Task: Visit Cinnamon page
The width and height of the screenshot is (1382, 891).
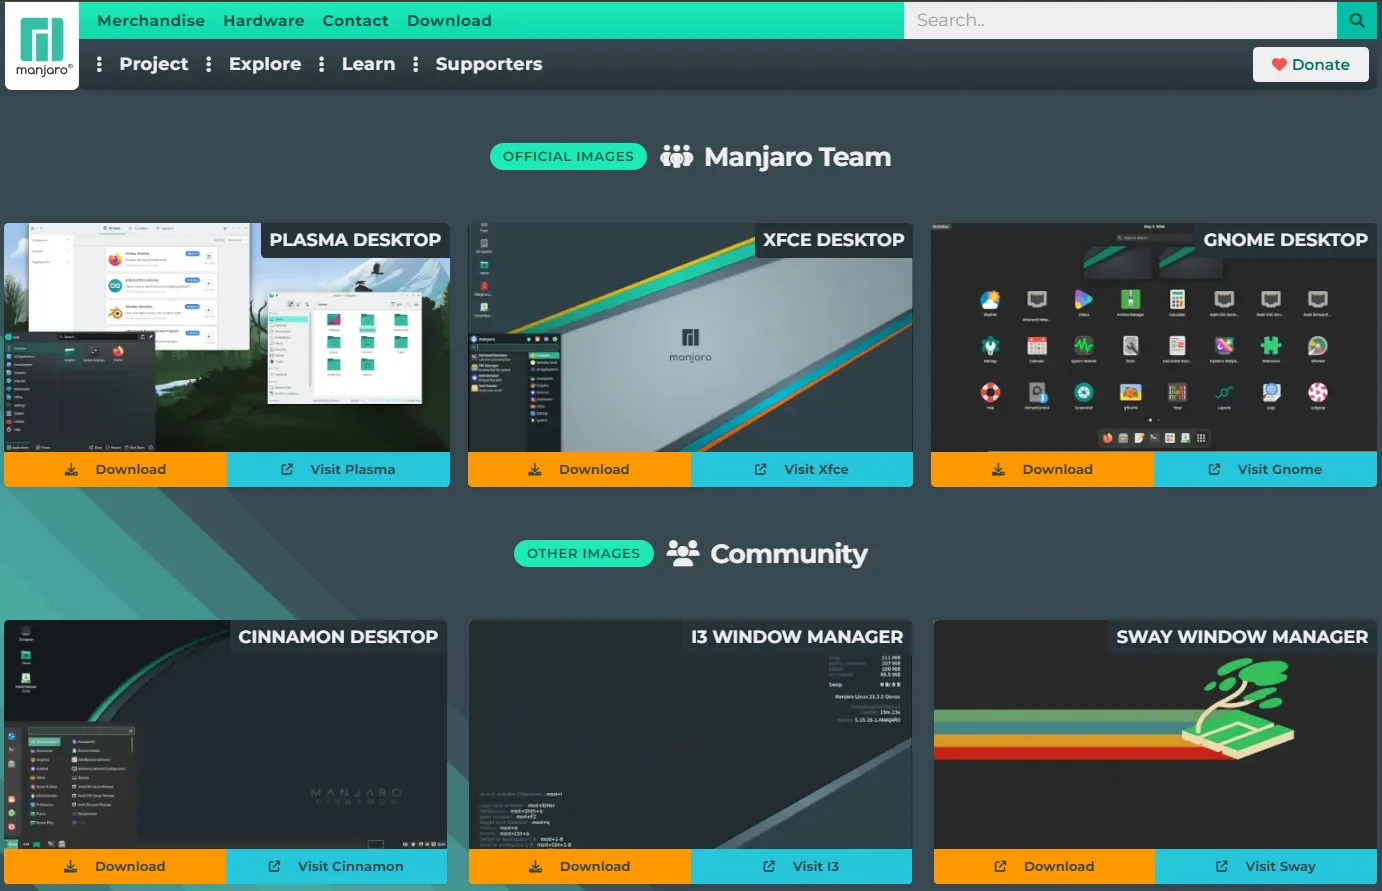Action: tap(336, 866)
